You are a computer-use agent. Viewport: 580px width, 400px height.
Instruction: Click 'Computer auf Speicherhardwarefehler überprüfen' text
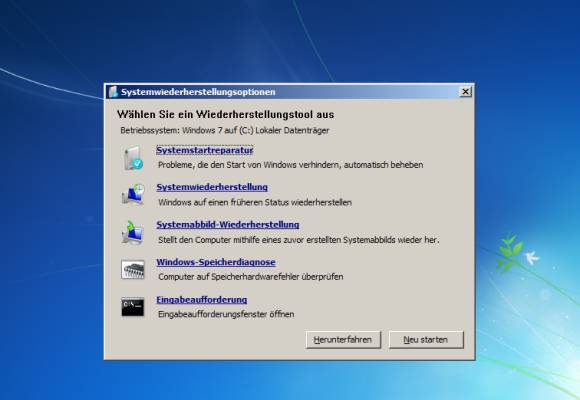pyautogui.click(x=251, y=277)
